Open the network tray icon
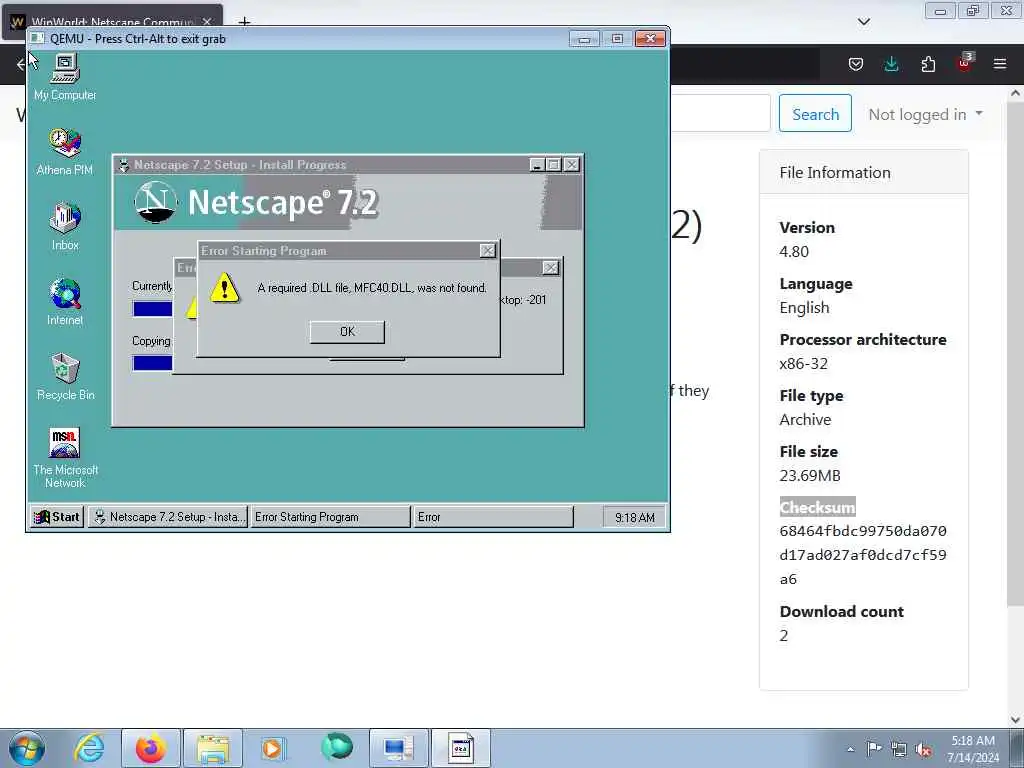Image resolution: width=1024 pixels, height=768 pixels. 899,750
